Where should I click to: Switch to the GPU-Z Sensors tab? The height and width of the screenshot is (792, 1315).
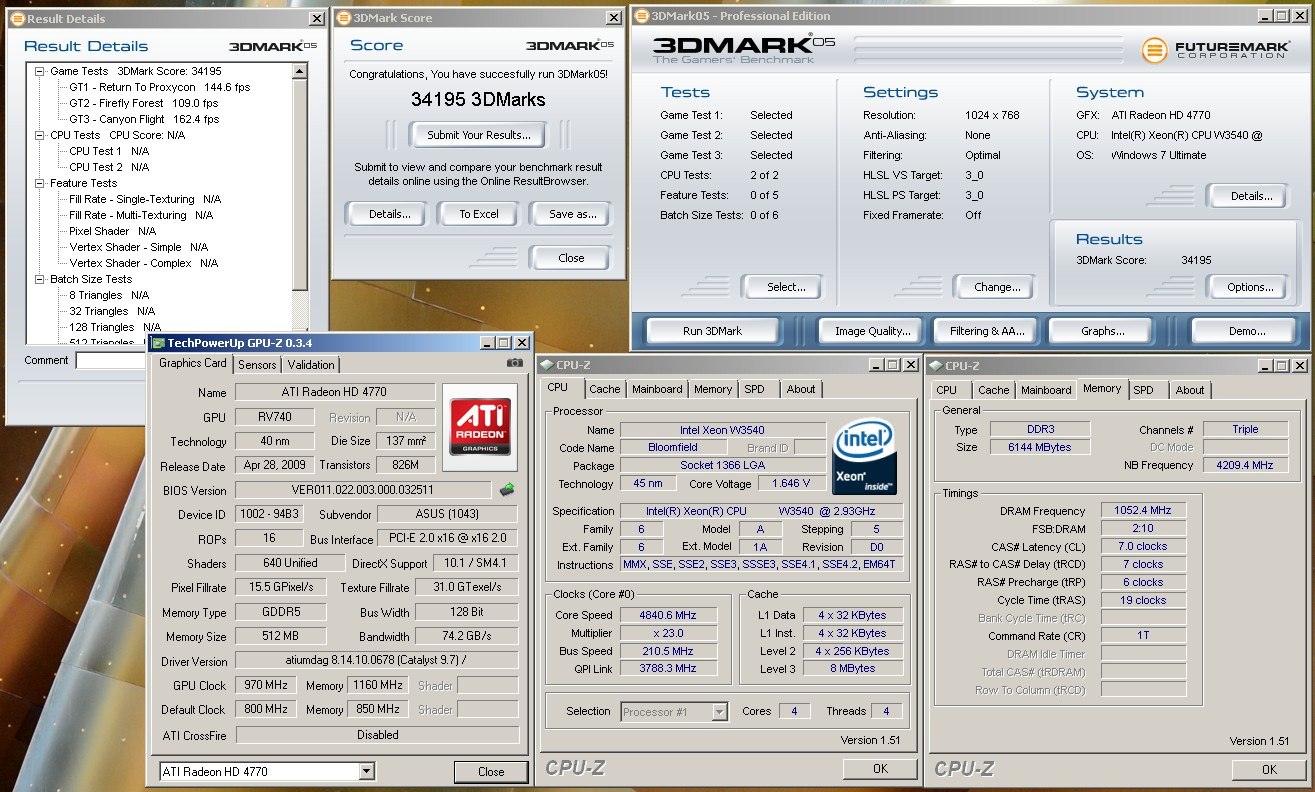[257, 365]
